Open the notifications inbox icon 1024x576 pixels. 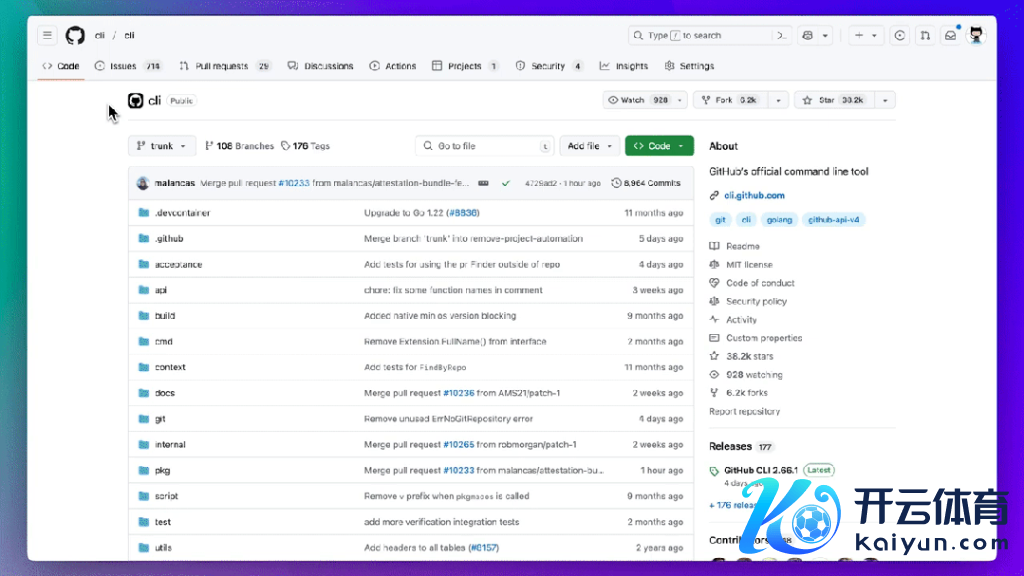point(950,35)
